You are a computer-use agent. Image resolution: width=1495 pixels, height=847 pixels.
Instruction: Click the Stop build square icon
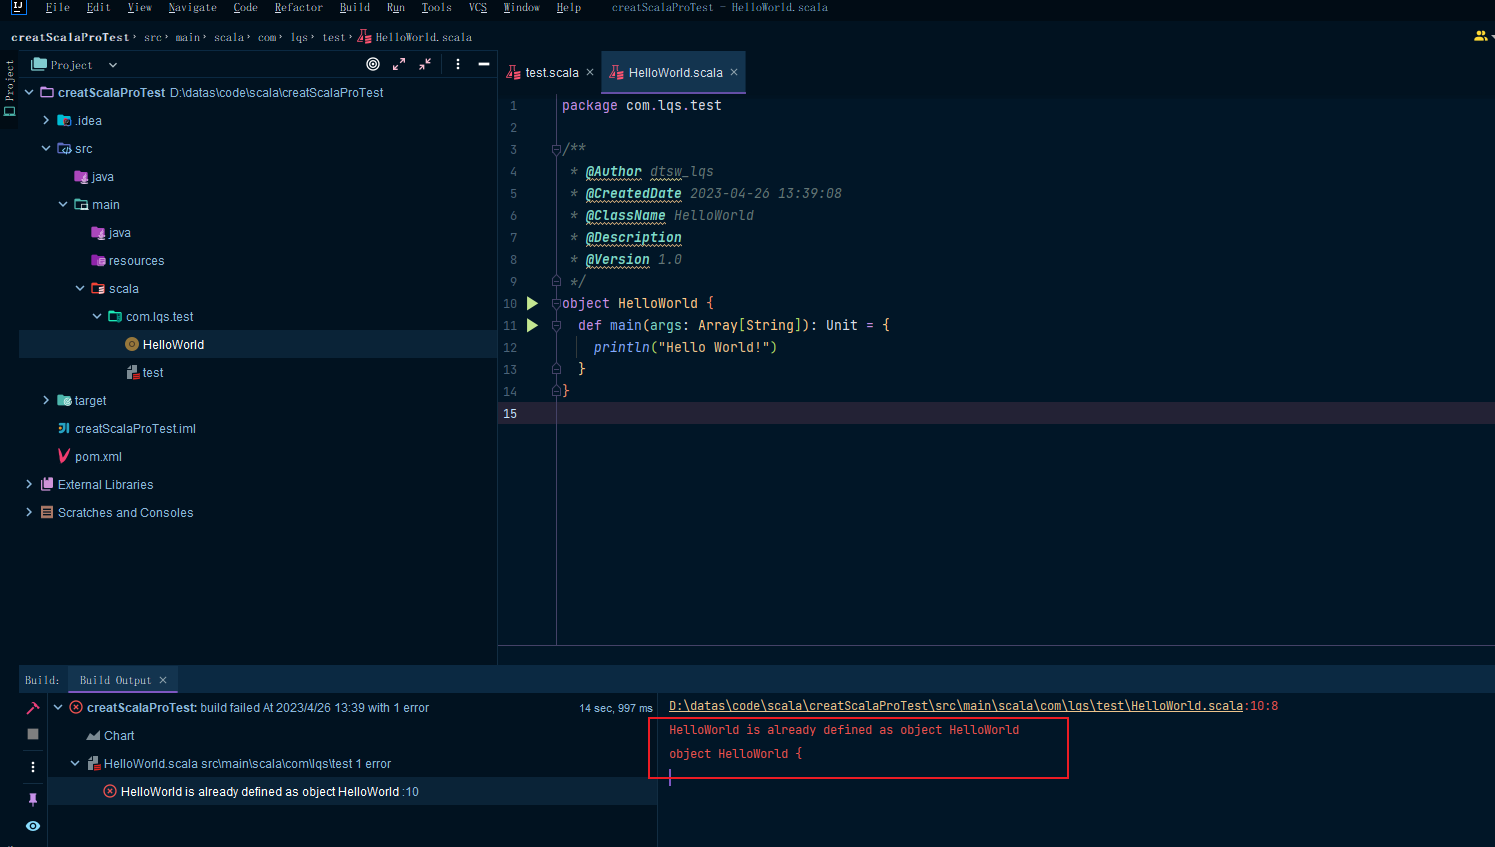(33, 734)
